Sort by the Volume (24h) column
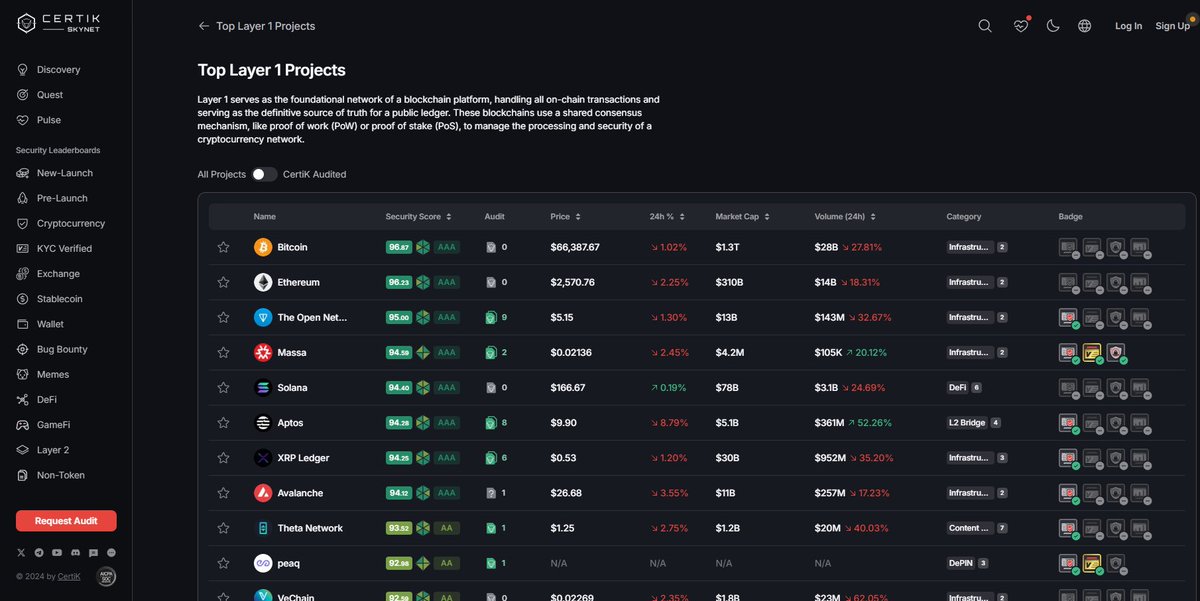The image size is (1200, 601). pyautogui.click(x=844, y=216)
